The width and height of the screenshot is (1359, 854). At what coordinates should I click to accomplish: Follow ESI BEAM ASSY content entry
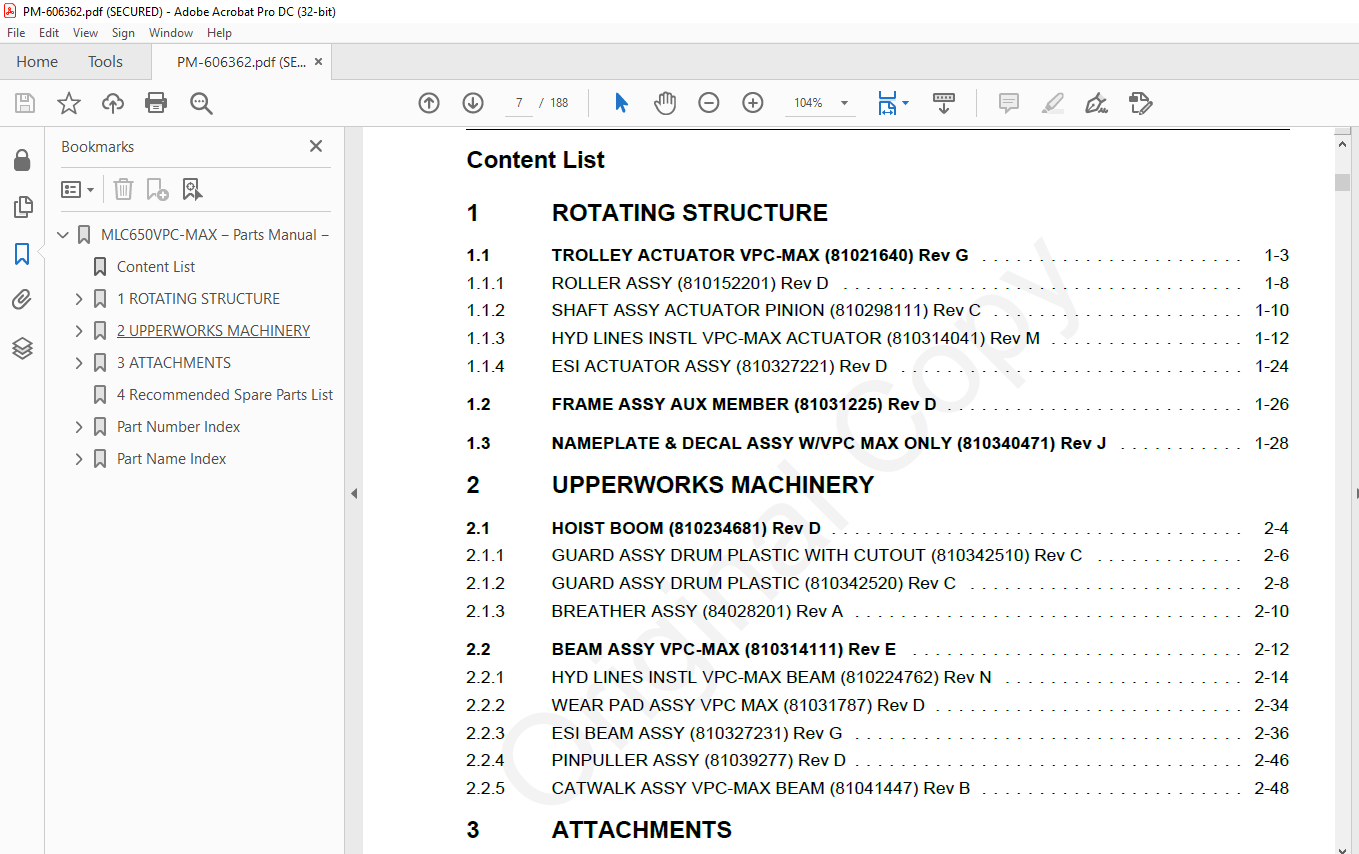(697, 733)
